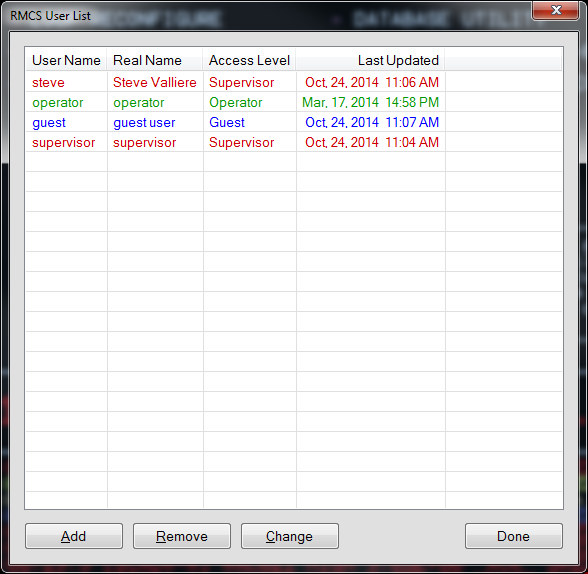Click the Add button
This screenshot has width=588, height=574.
pyautogui.click(x=74, y=536)
